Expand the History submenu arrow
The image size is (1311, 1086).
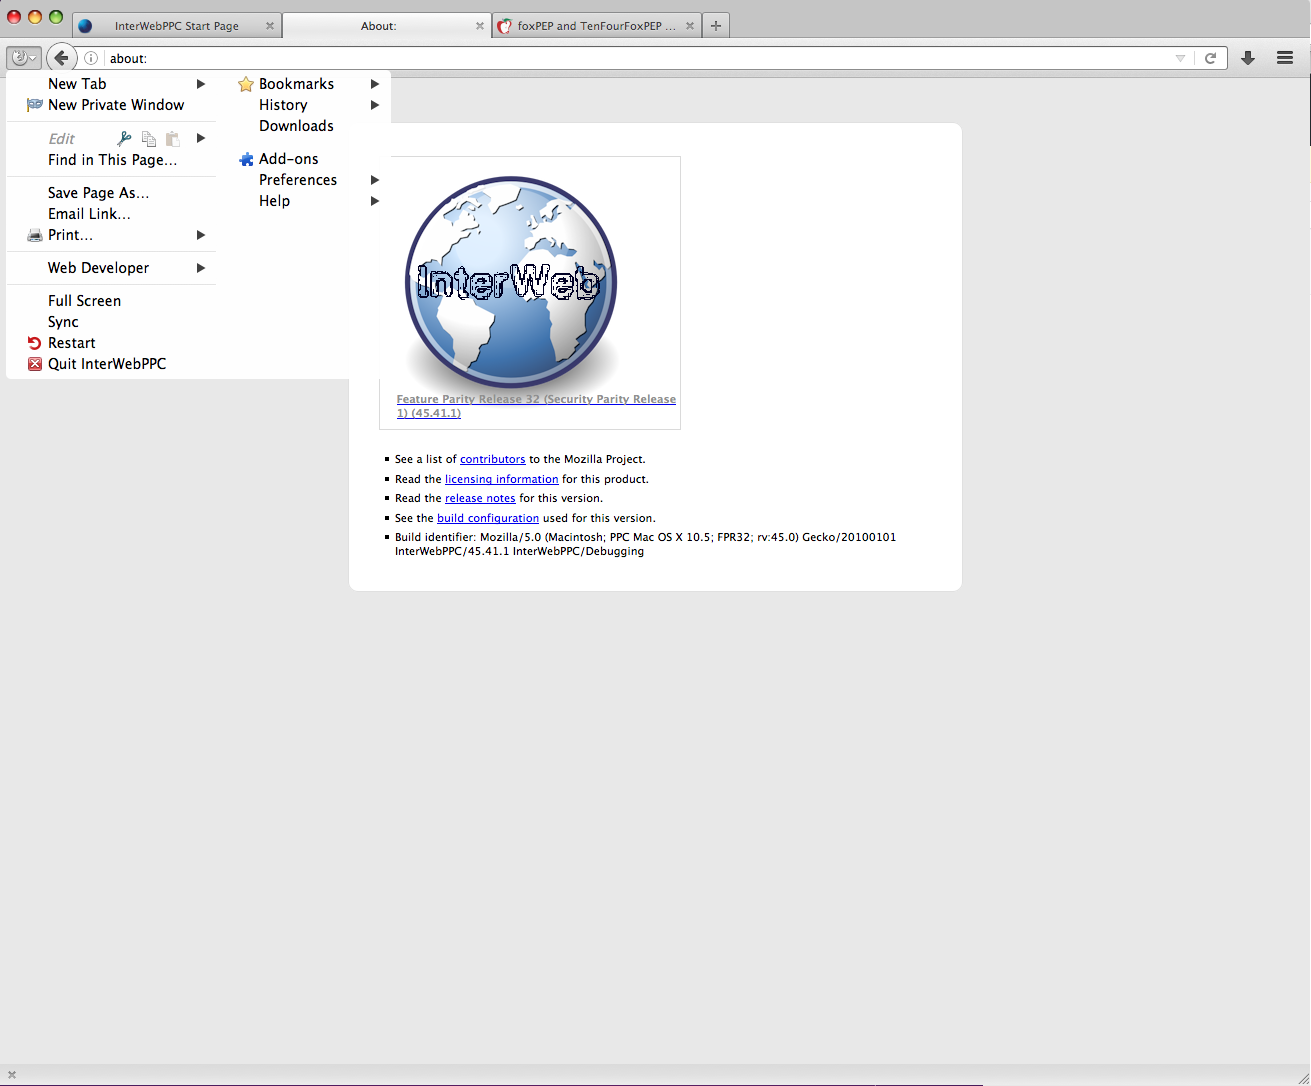pos(375,105)
